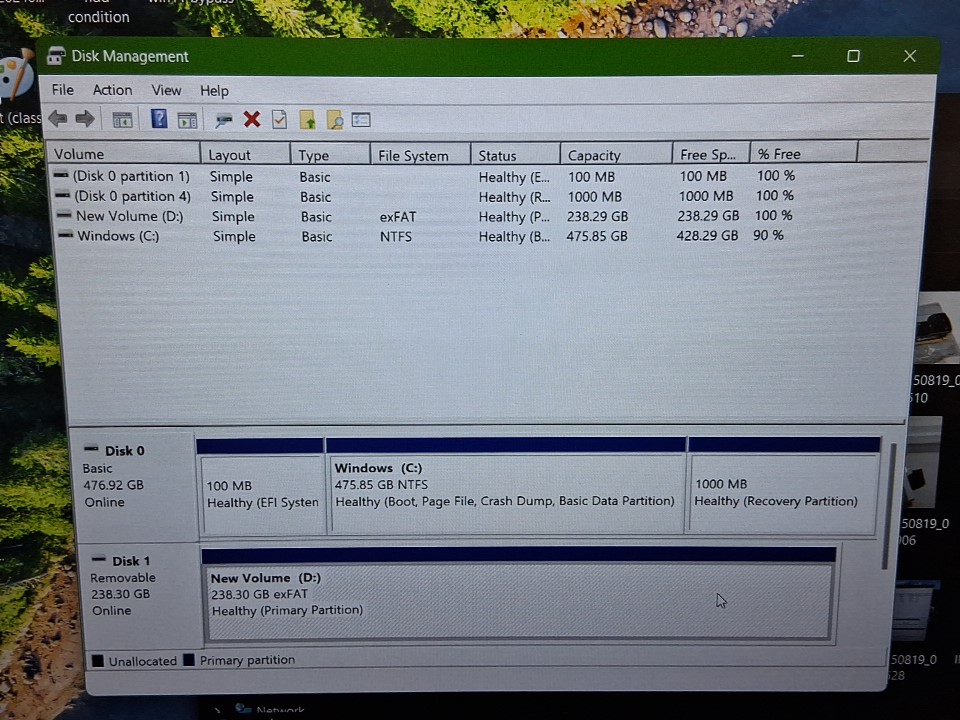Click the Disk 0 Basic 476.92 GB label
This screenshot has height=720, width=960.
[135, 487]
